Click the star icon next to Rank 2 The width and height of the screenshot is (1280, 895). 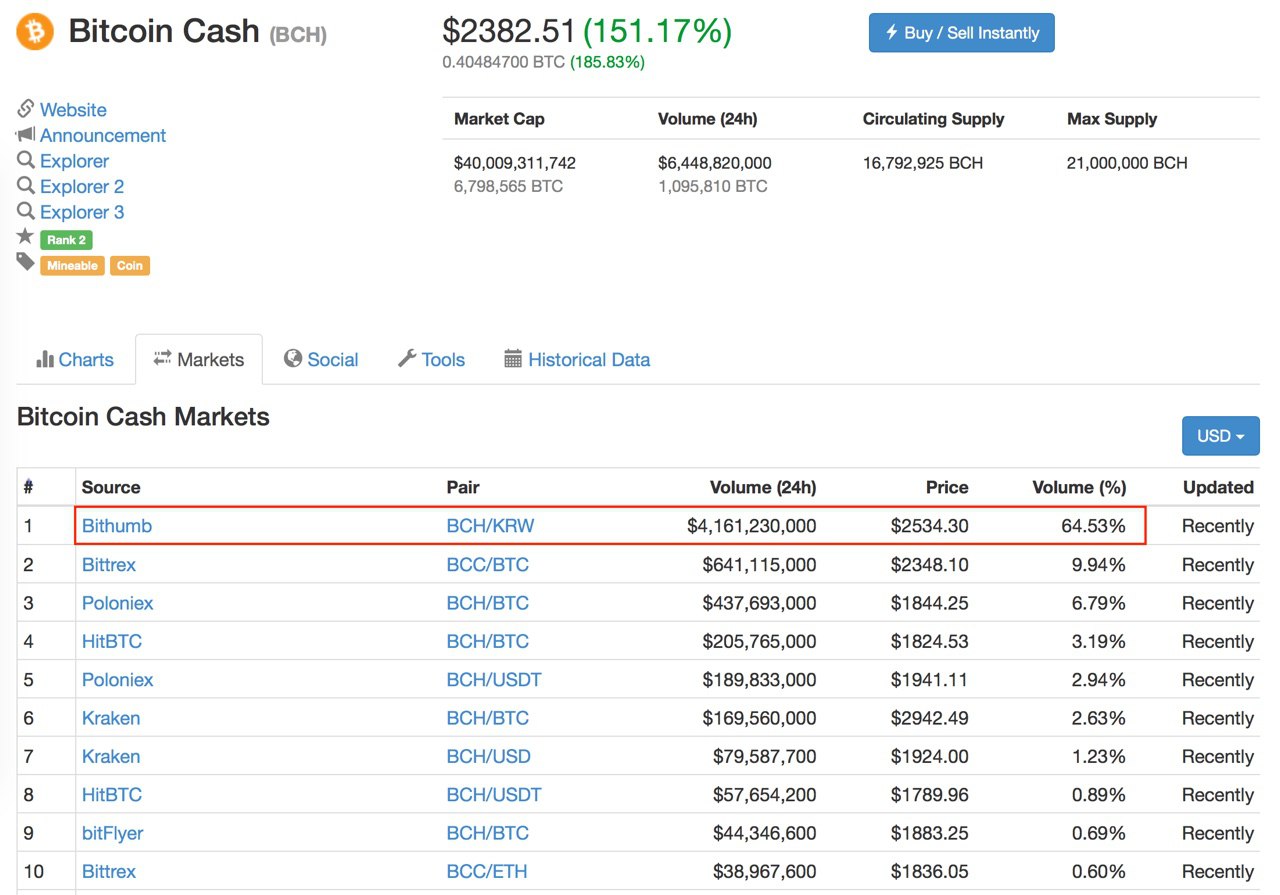point(26,237)
